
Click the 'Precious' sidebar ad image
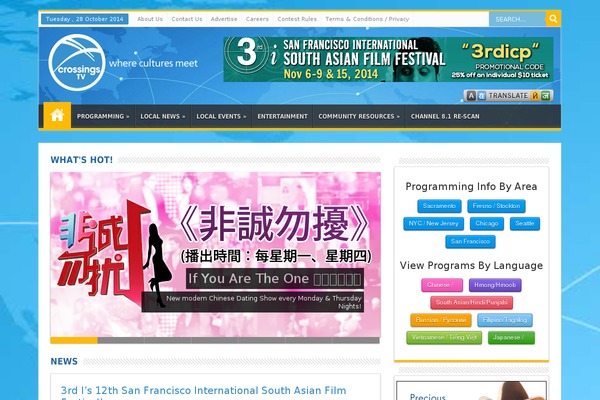[471, 390]
